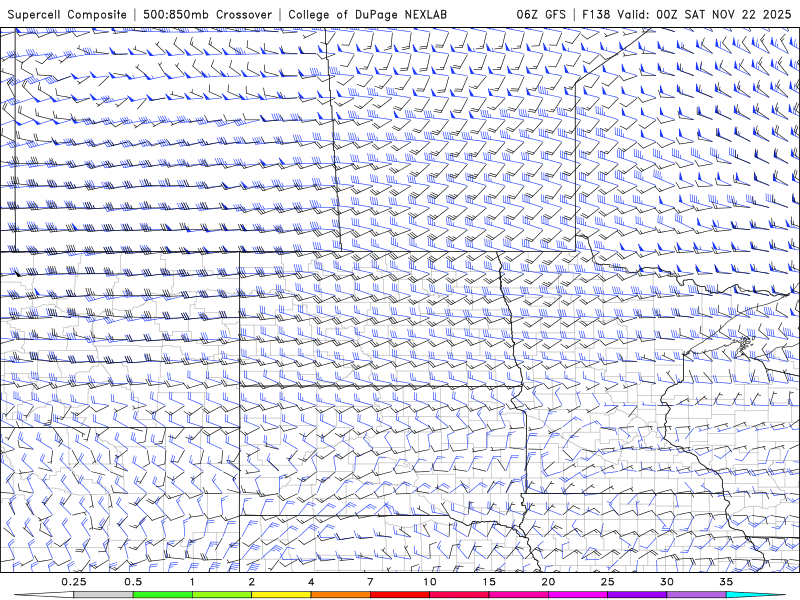This screenshot has height=600, width=800.
Task: Click the legend value 7
Action: click(370, 582)
